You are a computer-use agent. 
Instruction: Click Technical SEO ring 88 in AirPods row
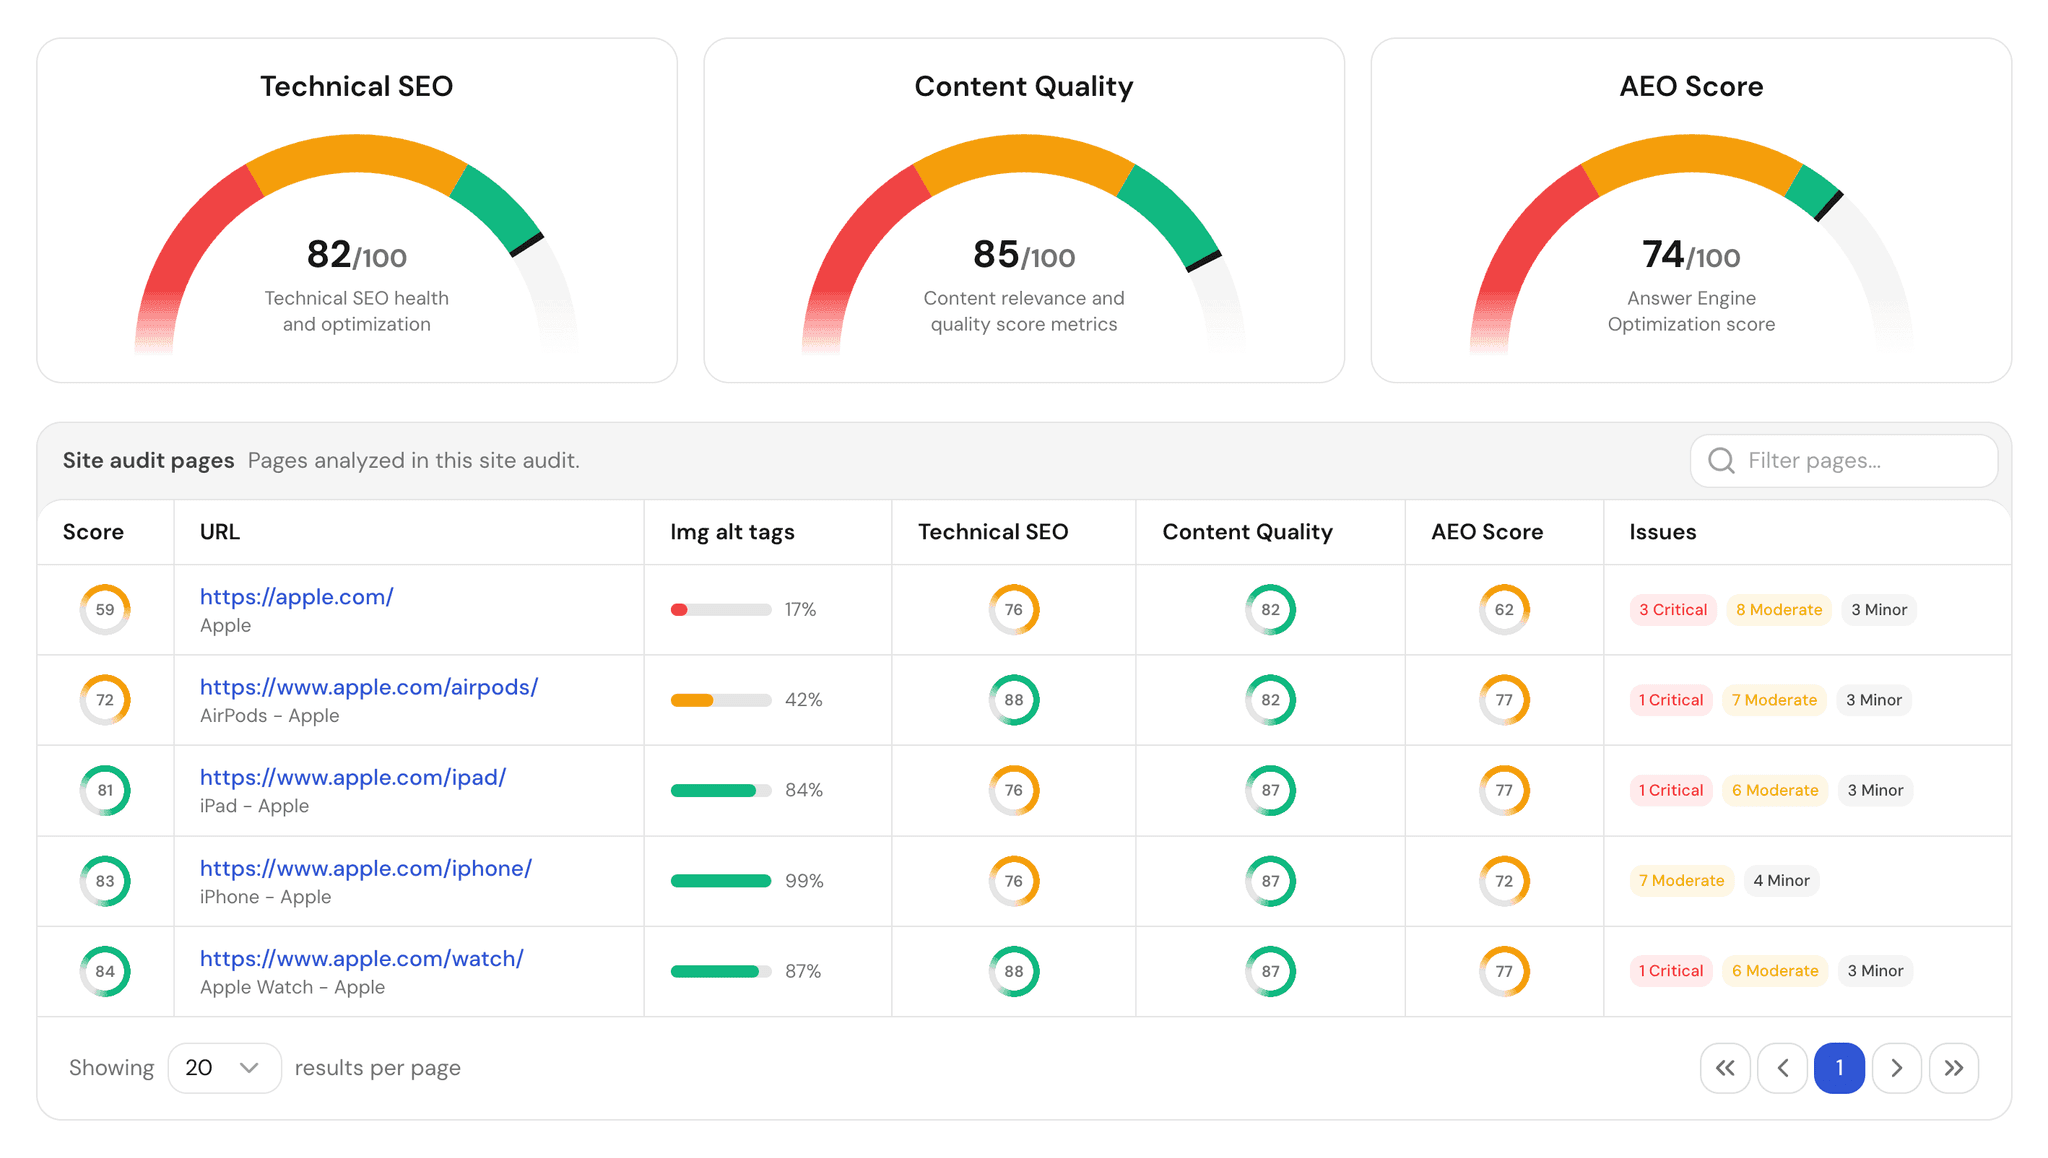[x=1014, y=700]
